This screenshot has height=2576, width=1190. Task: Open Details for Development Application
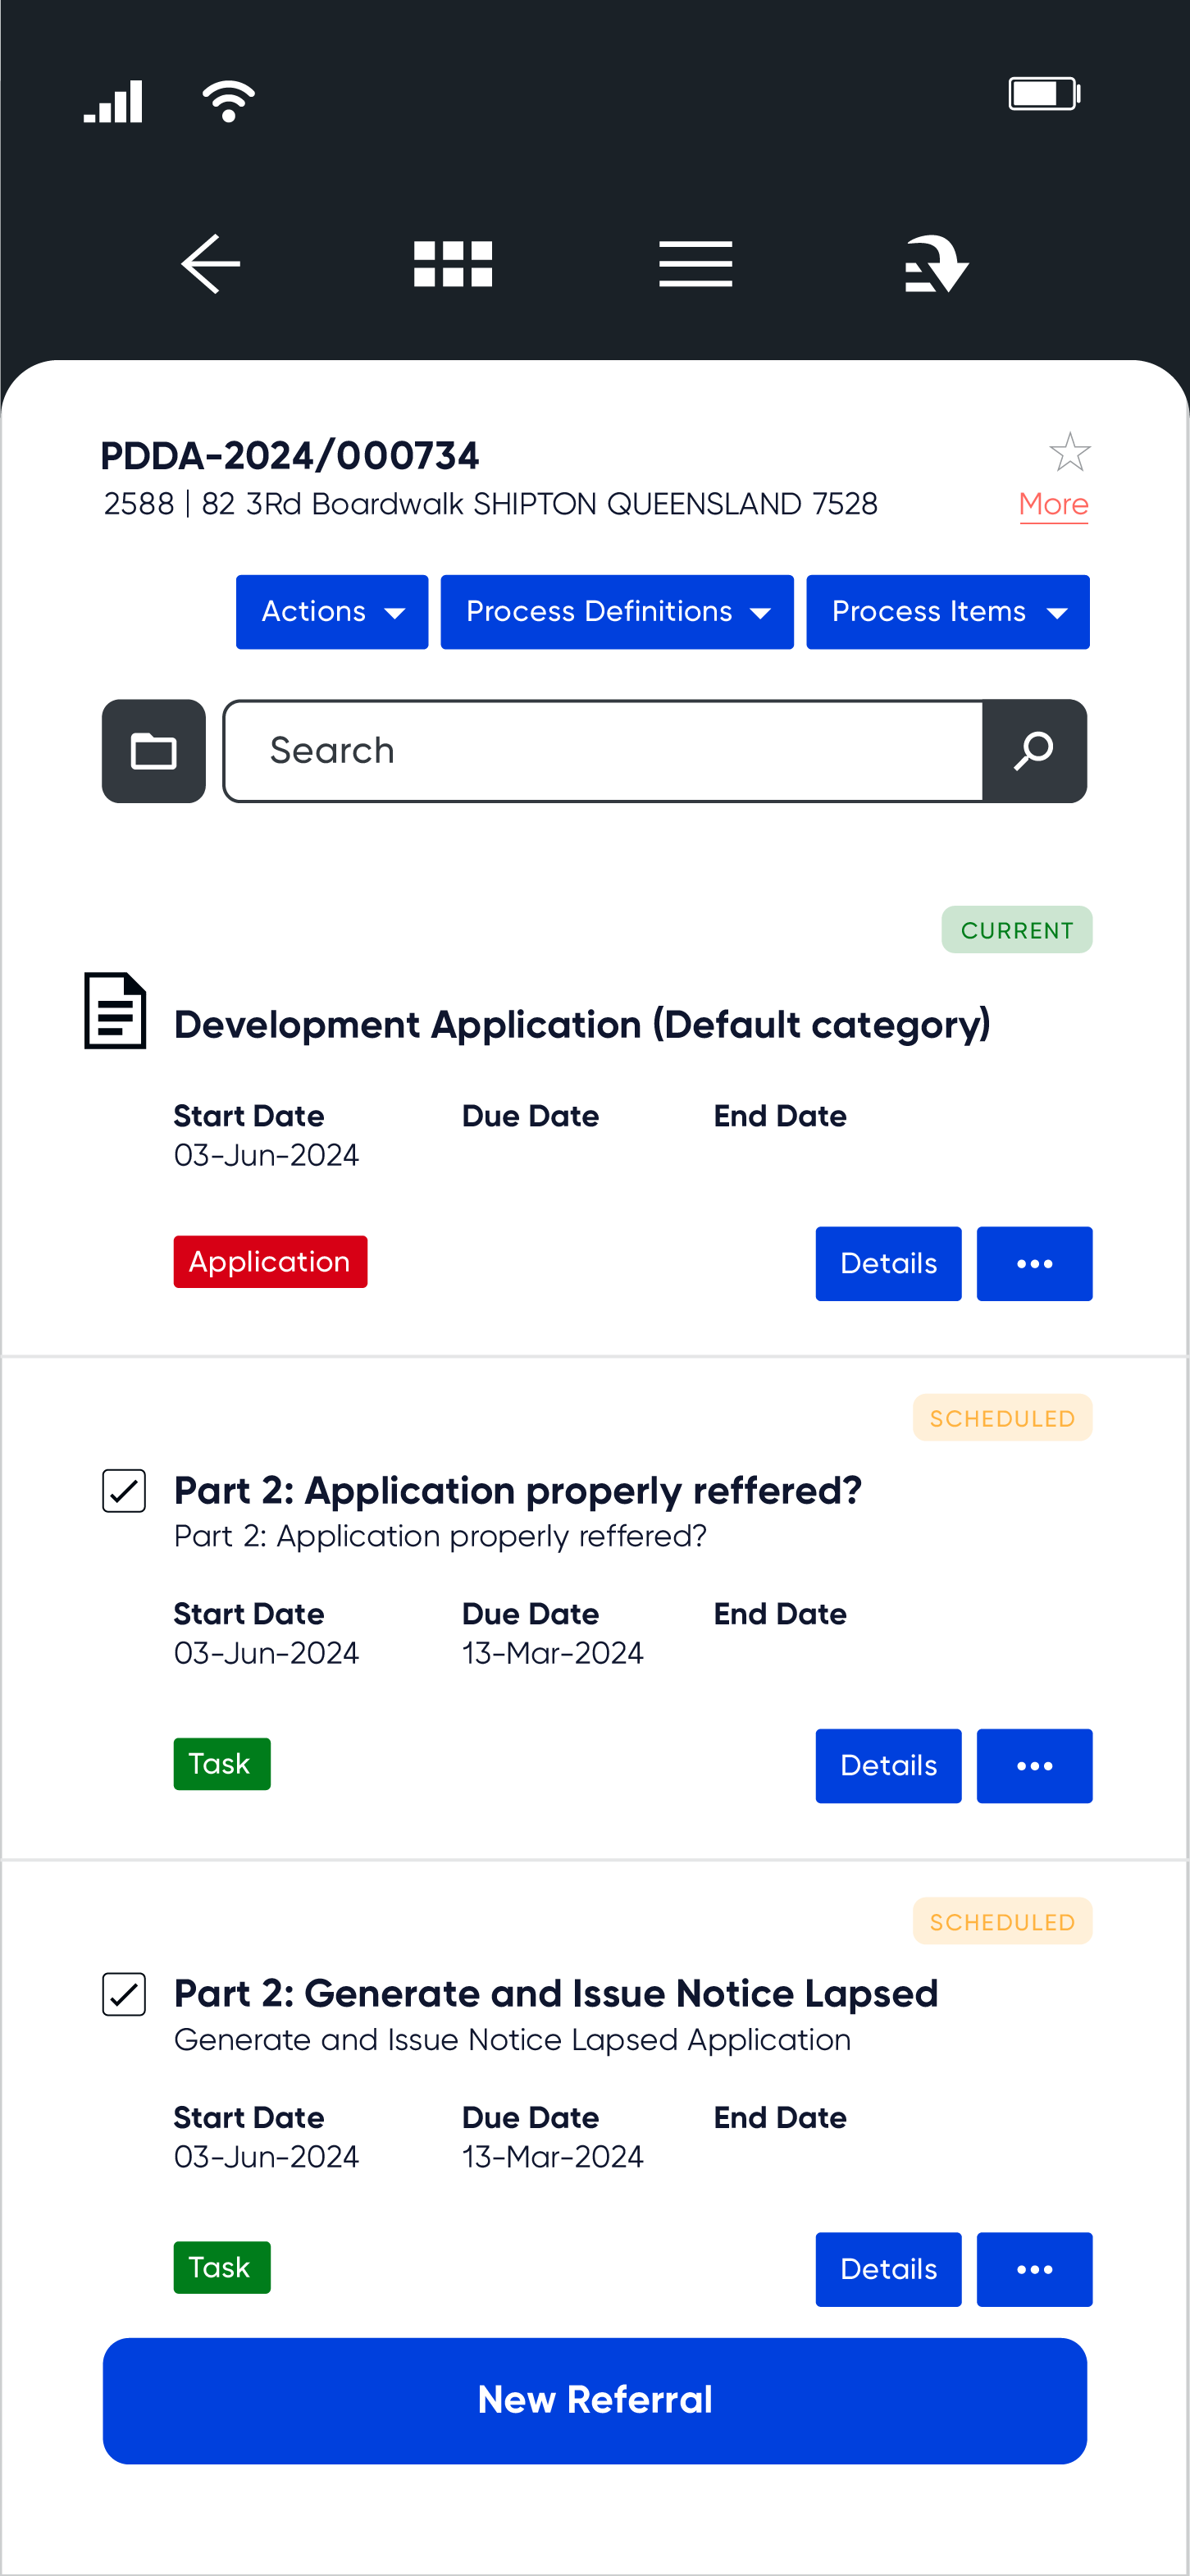[888, 1264]
